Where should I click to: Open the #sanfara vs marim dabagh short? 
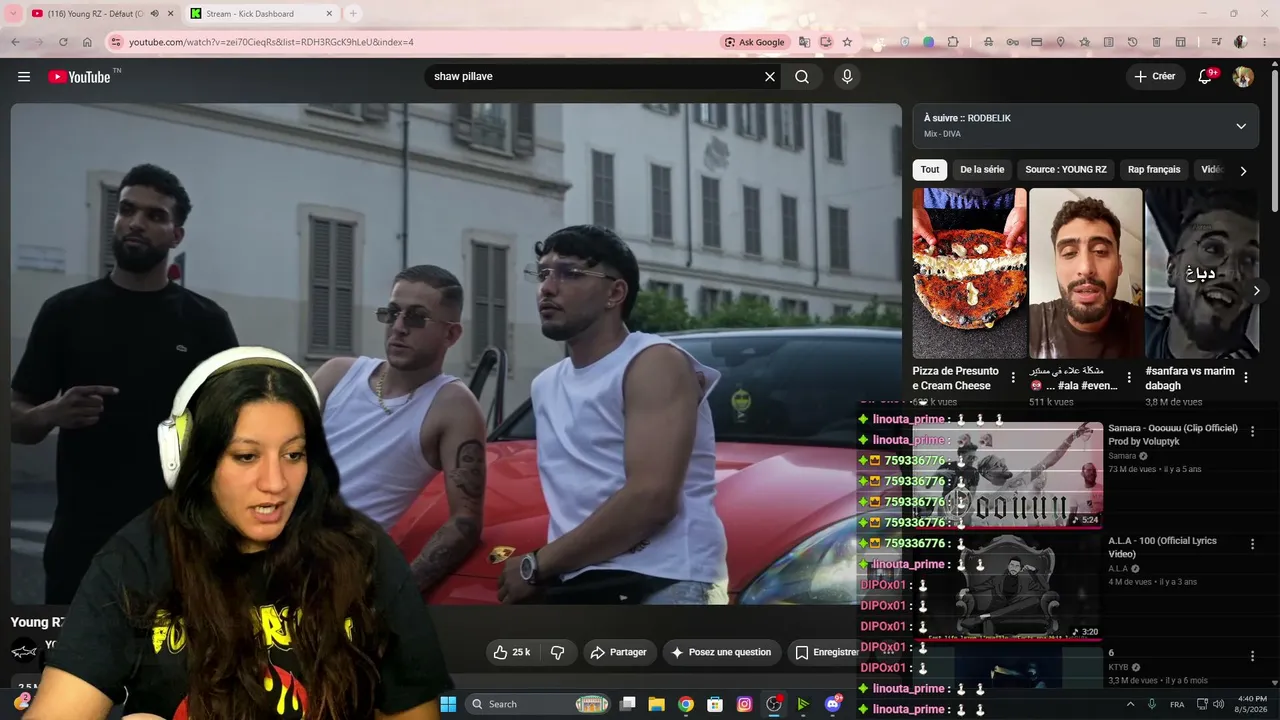(x=1201, y=274)
